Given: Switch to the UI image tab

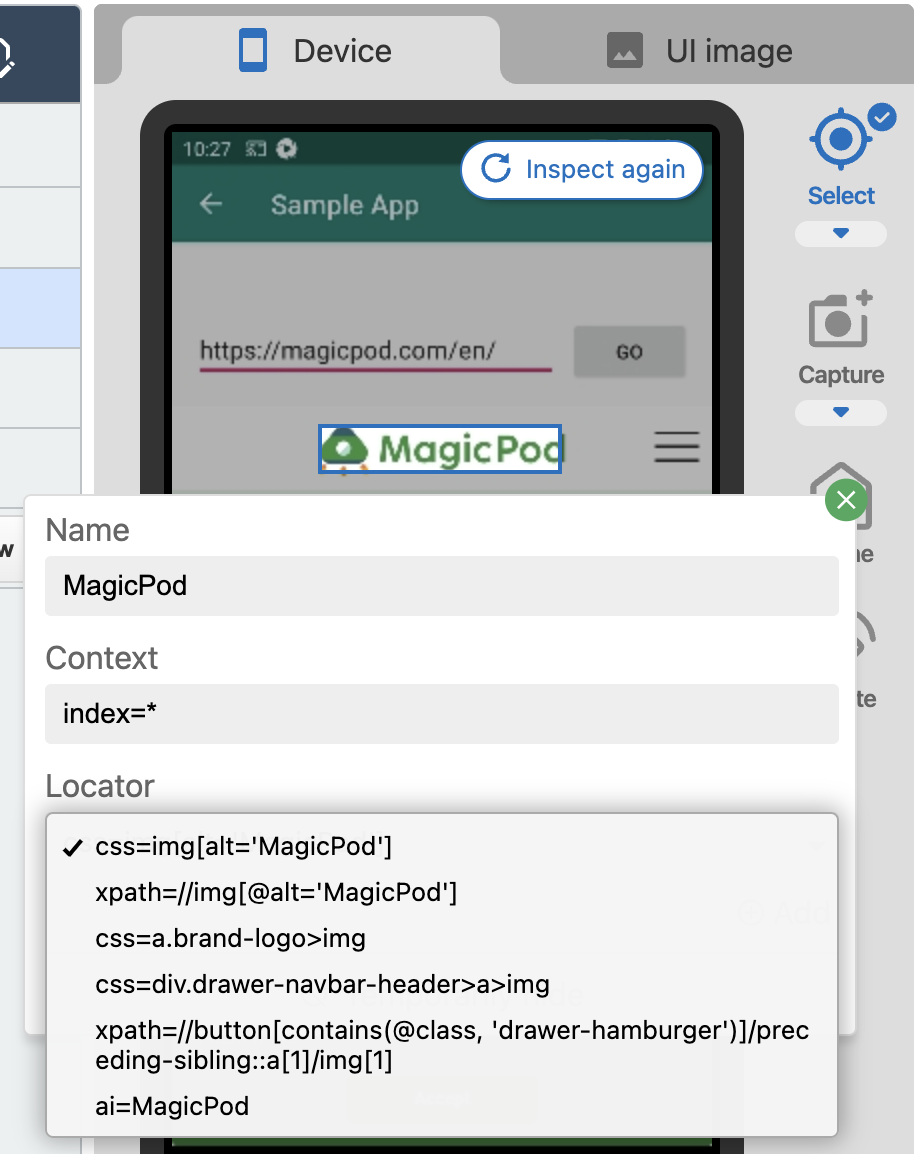Looking at the screenshot, I should coord(700,51).
